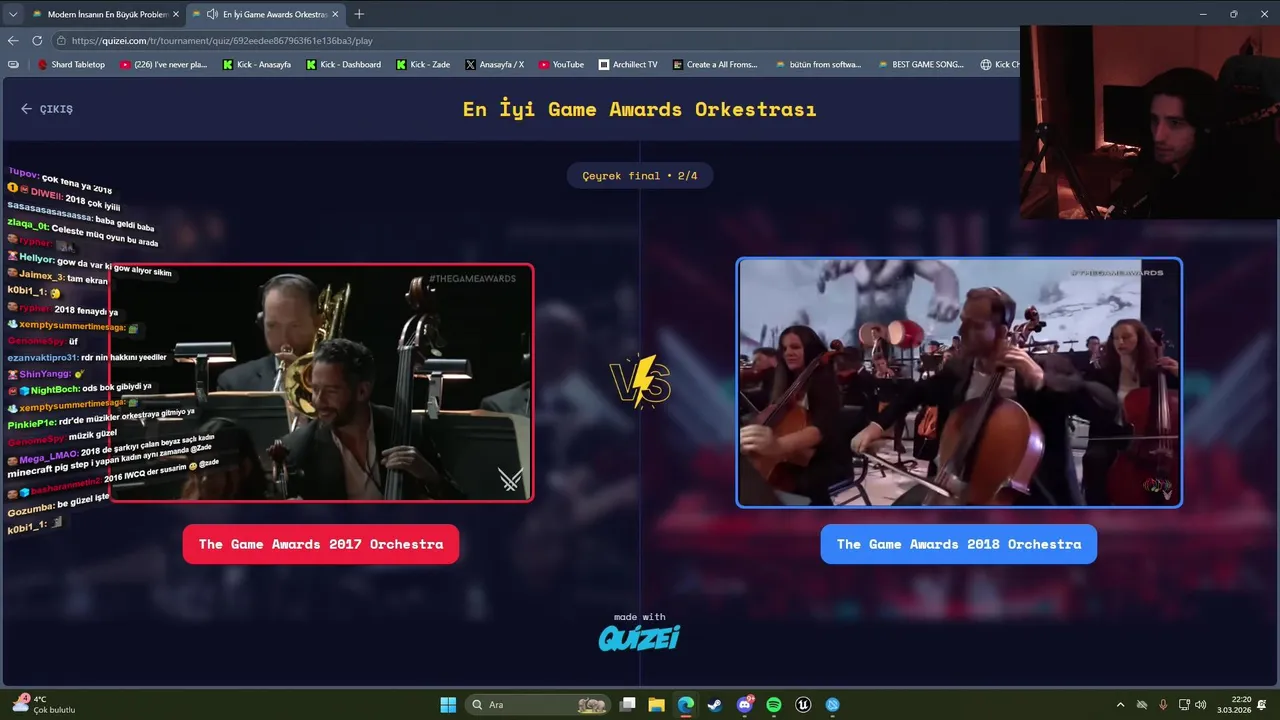Open the notification bell in the taskbar
Image resolution: width=1280 pixels, height=720 pixels.
pyautogui.click(x=1263, y=705)
